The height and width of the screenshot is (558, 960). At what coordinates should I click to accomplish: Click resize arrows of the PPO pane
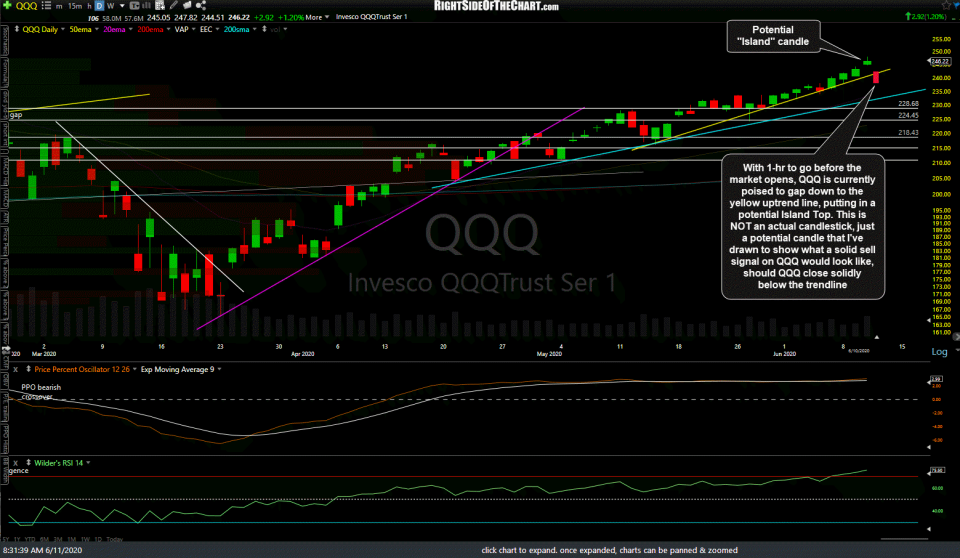[28, 369]
